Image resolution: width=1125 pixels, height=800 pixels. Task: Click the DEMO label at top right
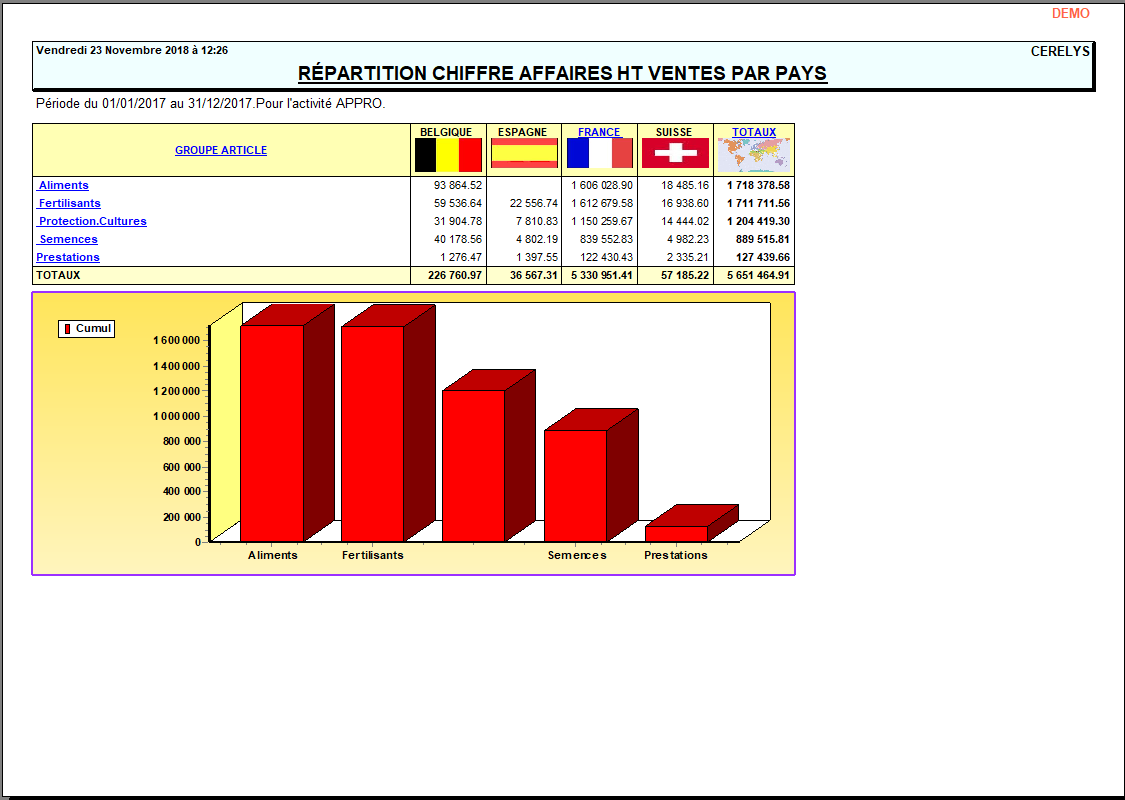(1069, 13)
